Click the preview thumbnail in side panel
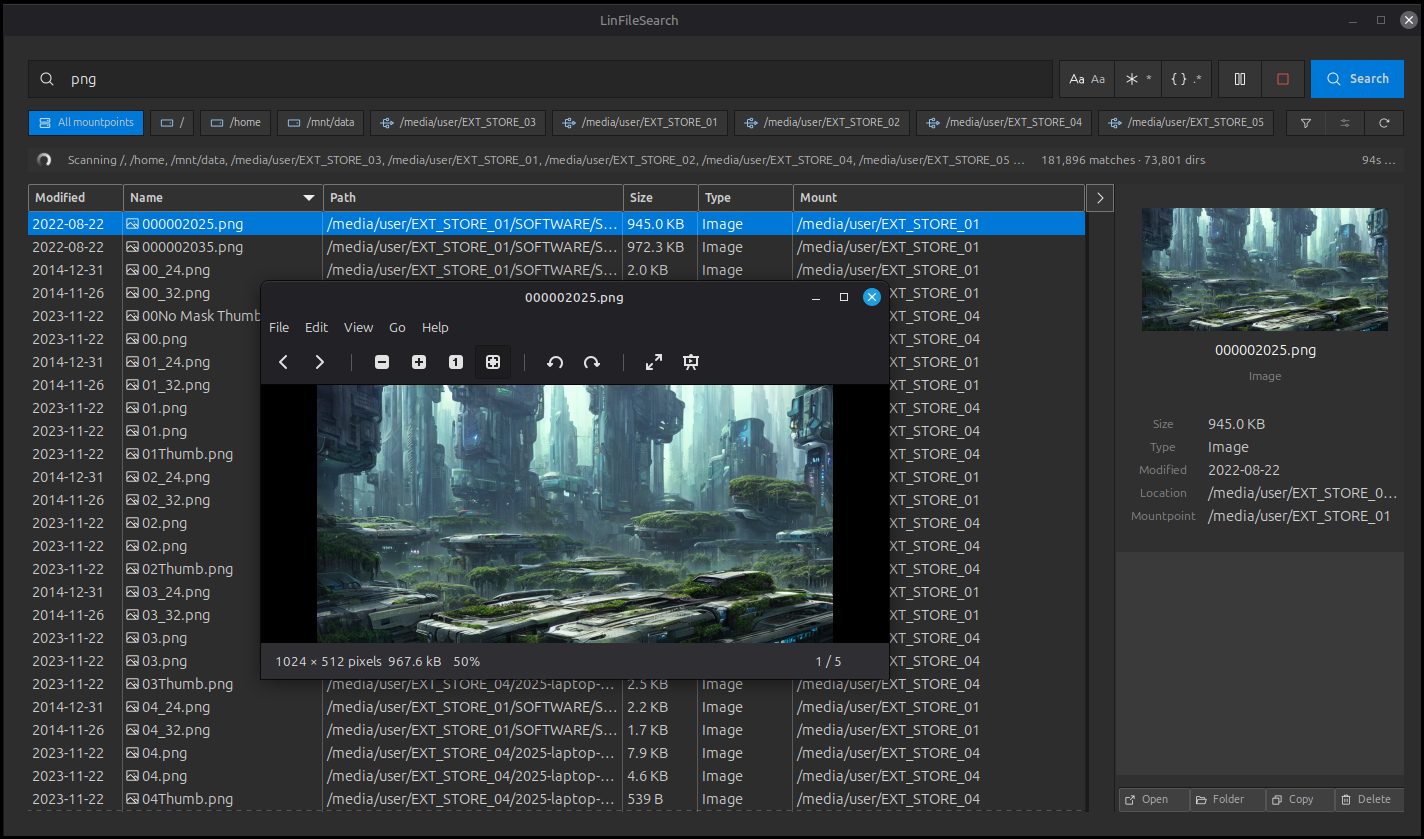1424x839 pixels. 1265,269
